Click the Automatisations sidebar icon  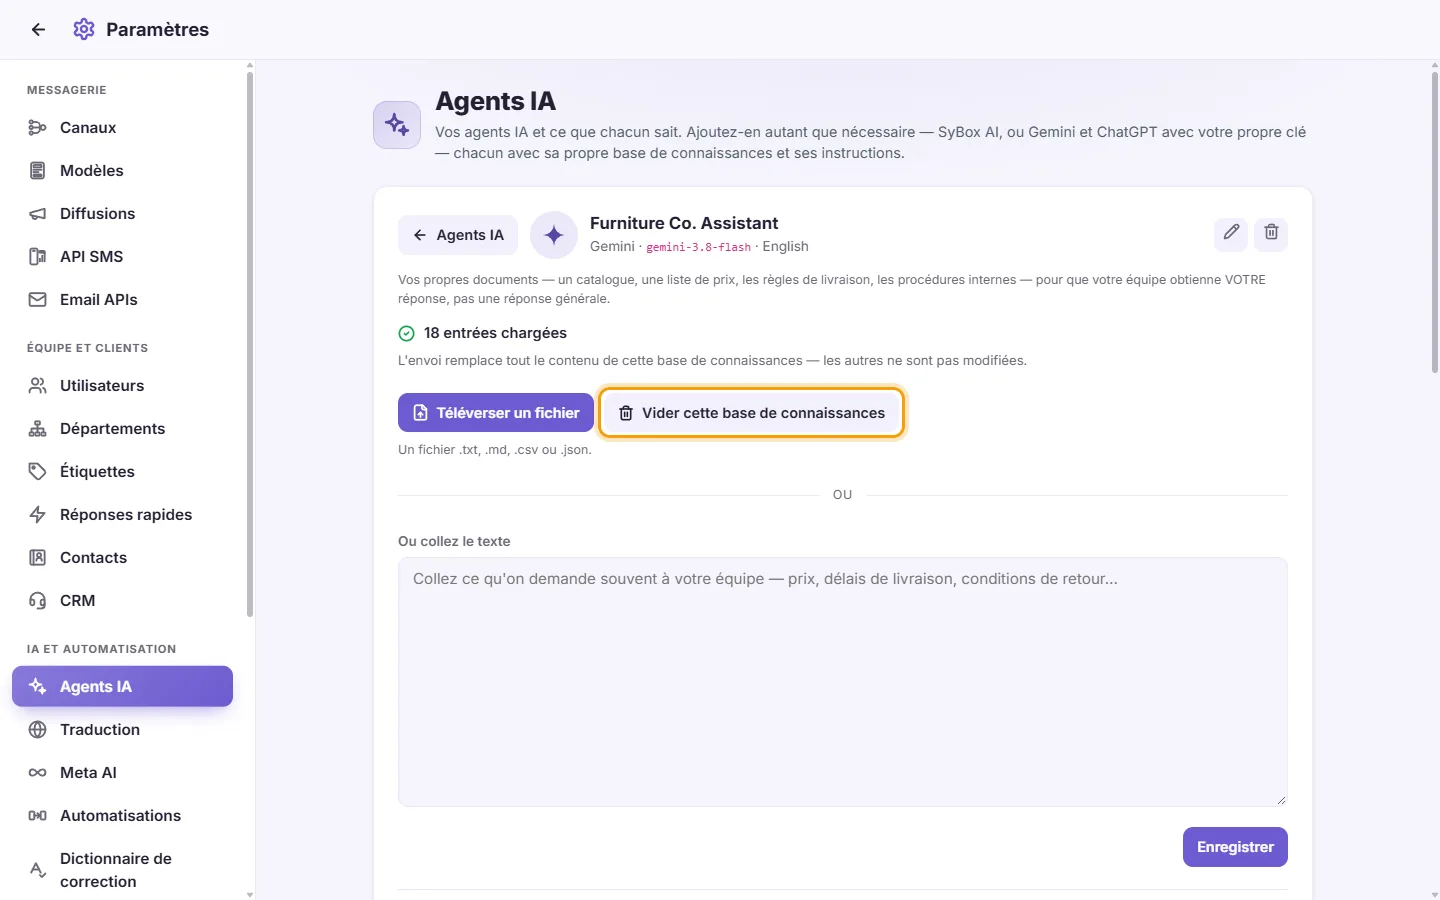pos(38,816)
